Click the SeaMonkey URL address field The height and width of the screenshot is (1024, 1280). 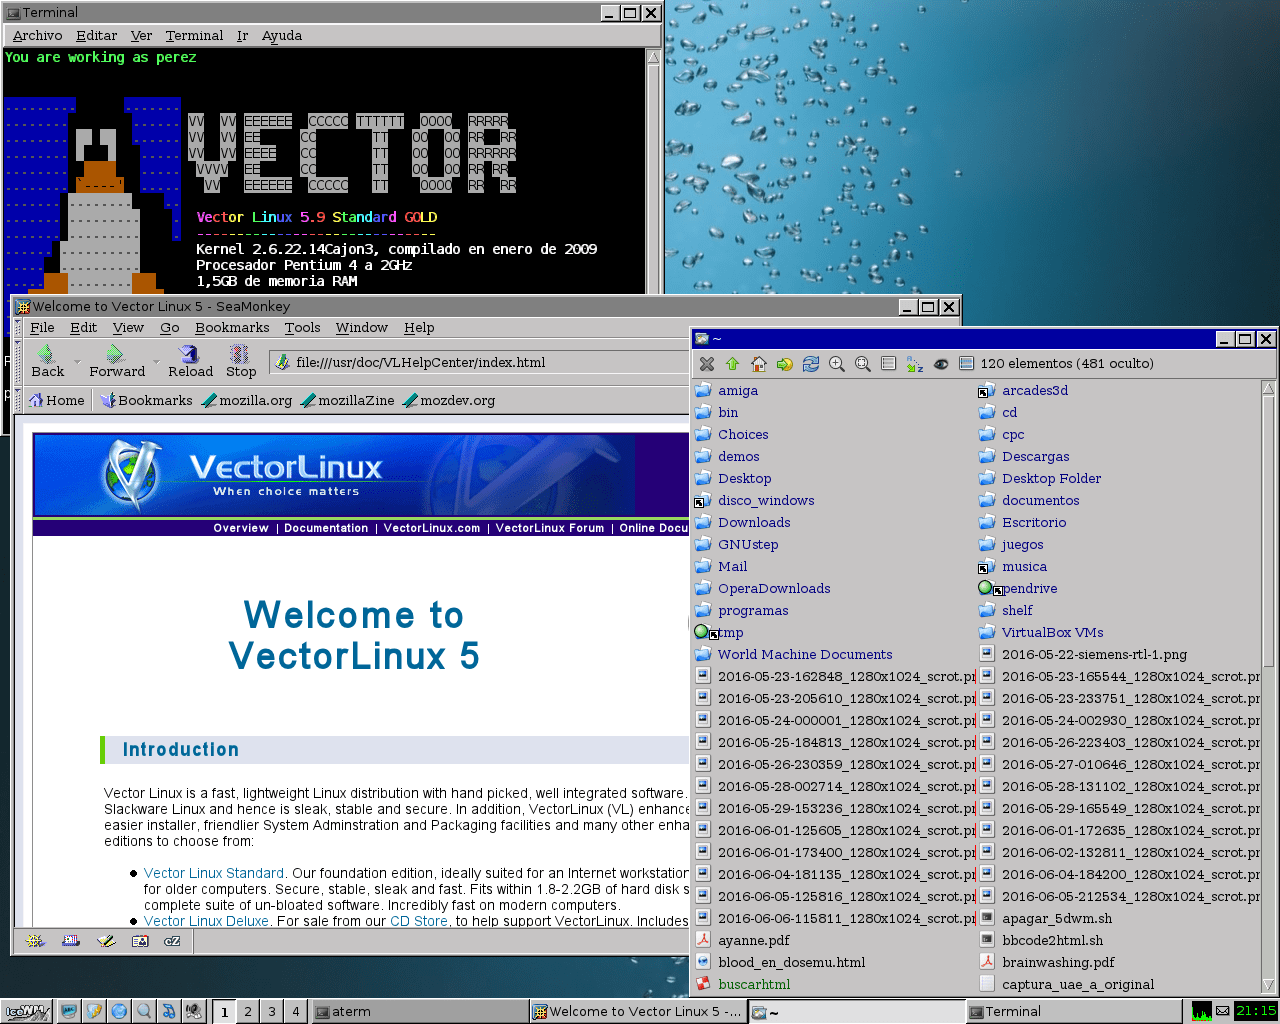click(x=480, y=362)
